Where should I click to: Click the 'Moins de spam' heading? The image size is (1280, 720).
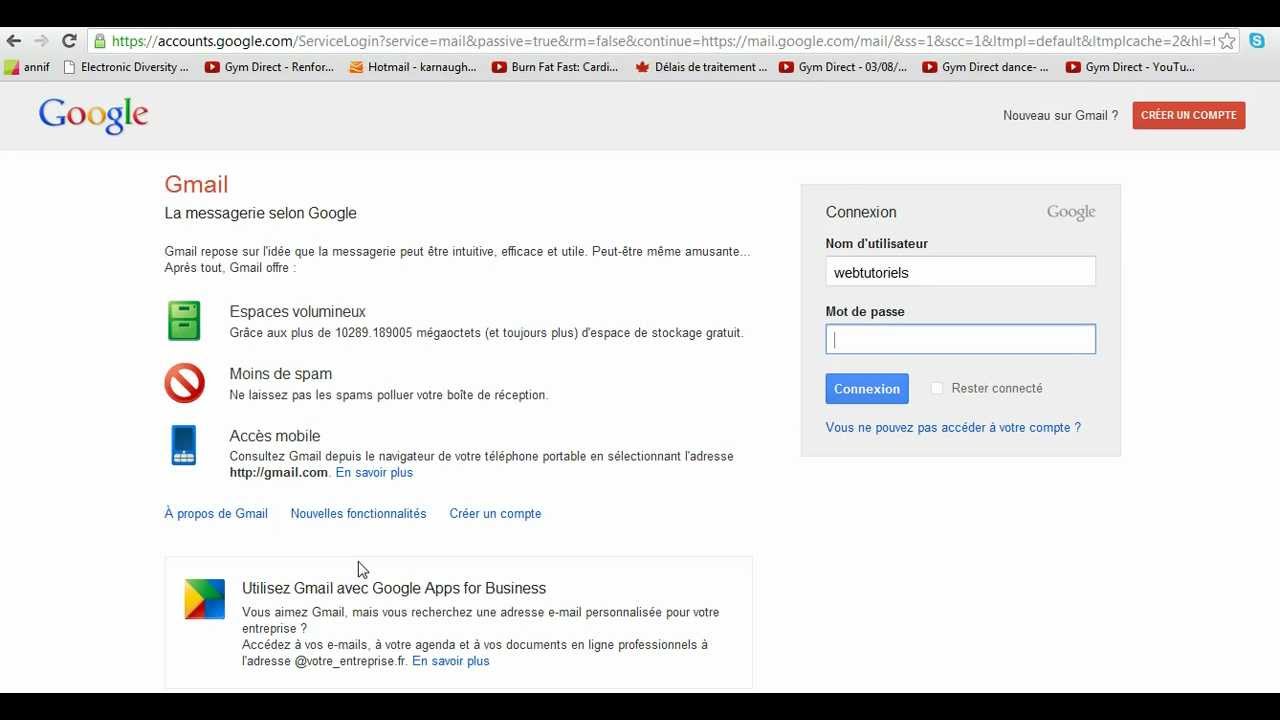coord(281,374)
